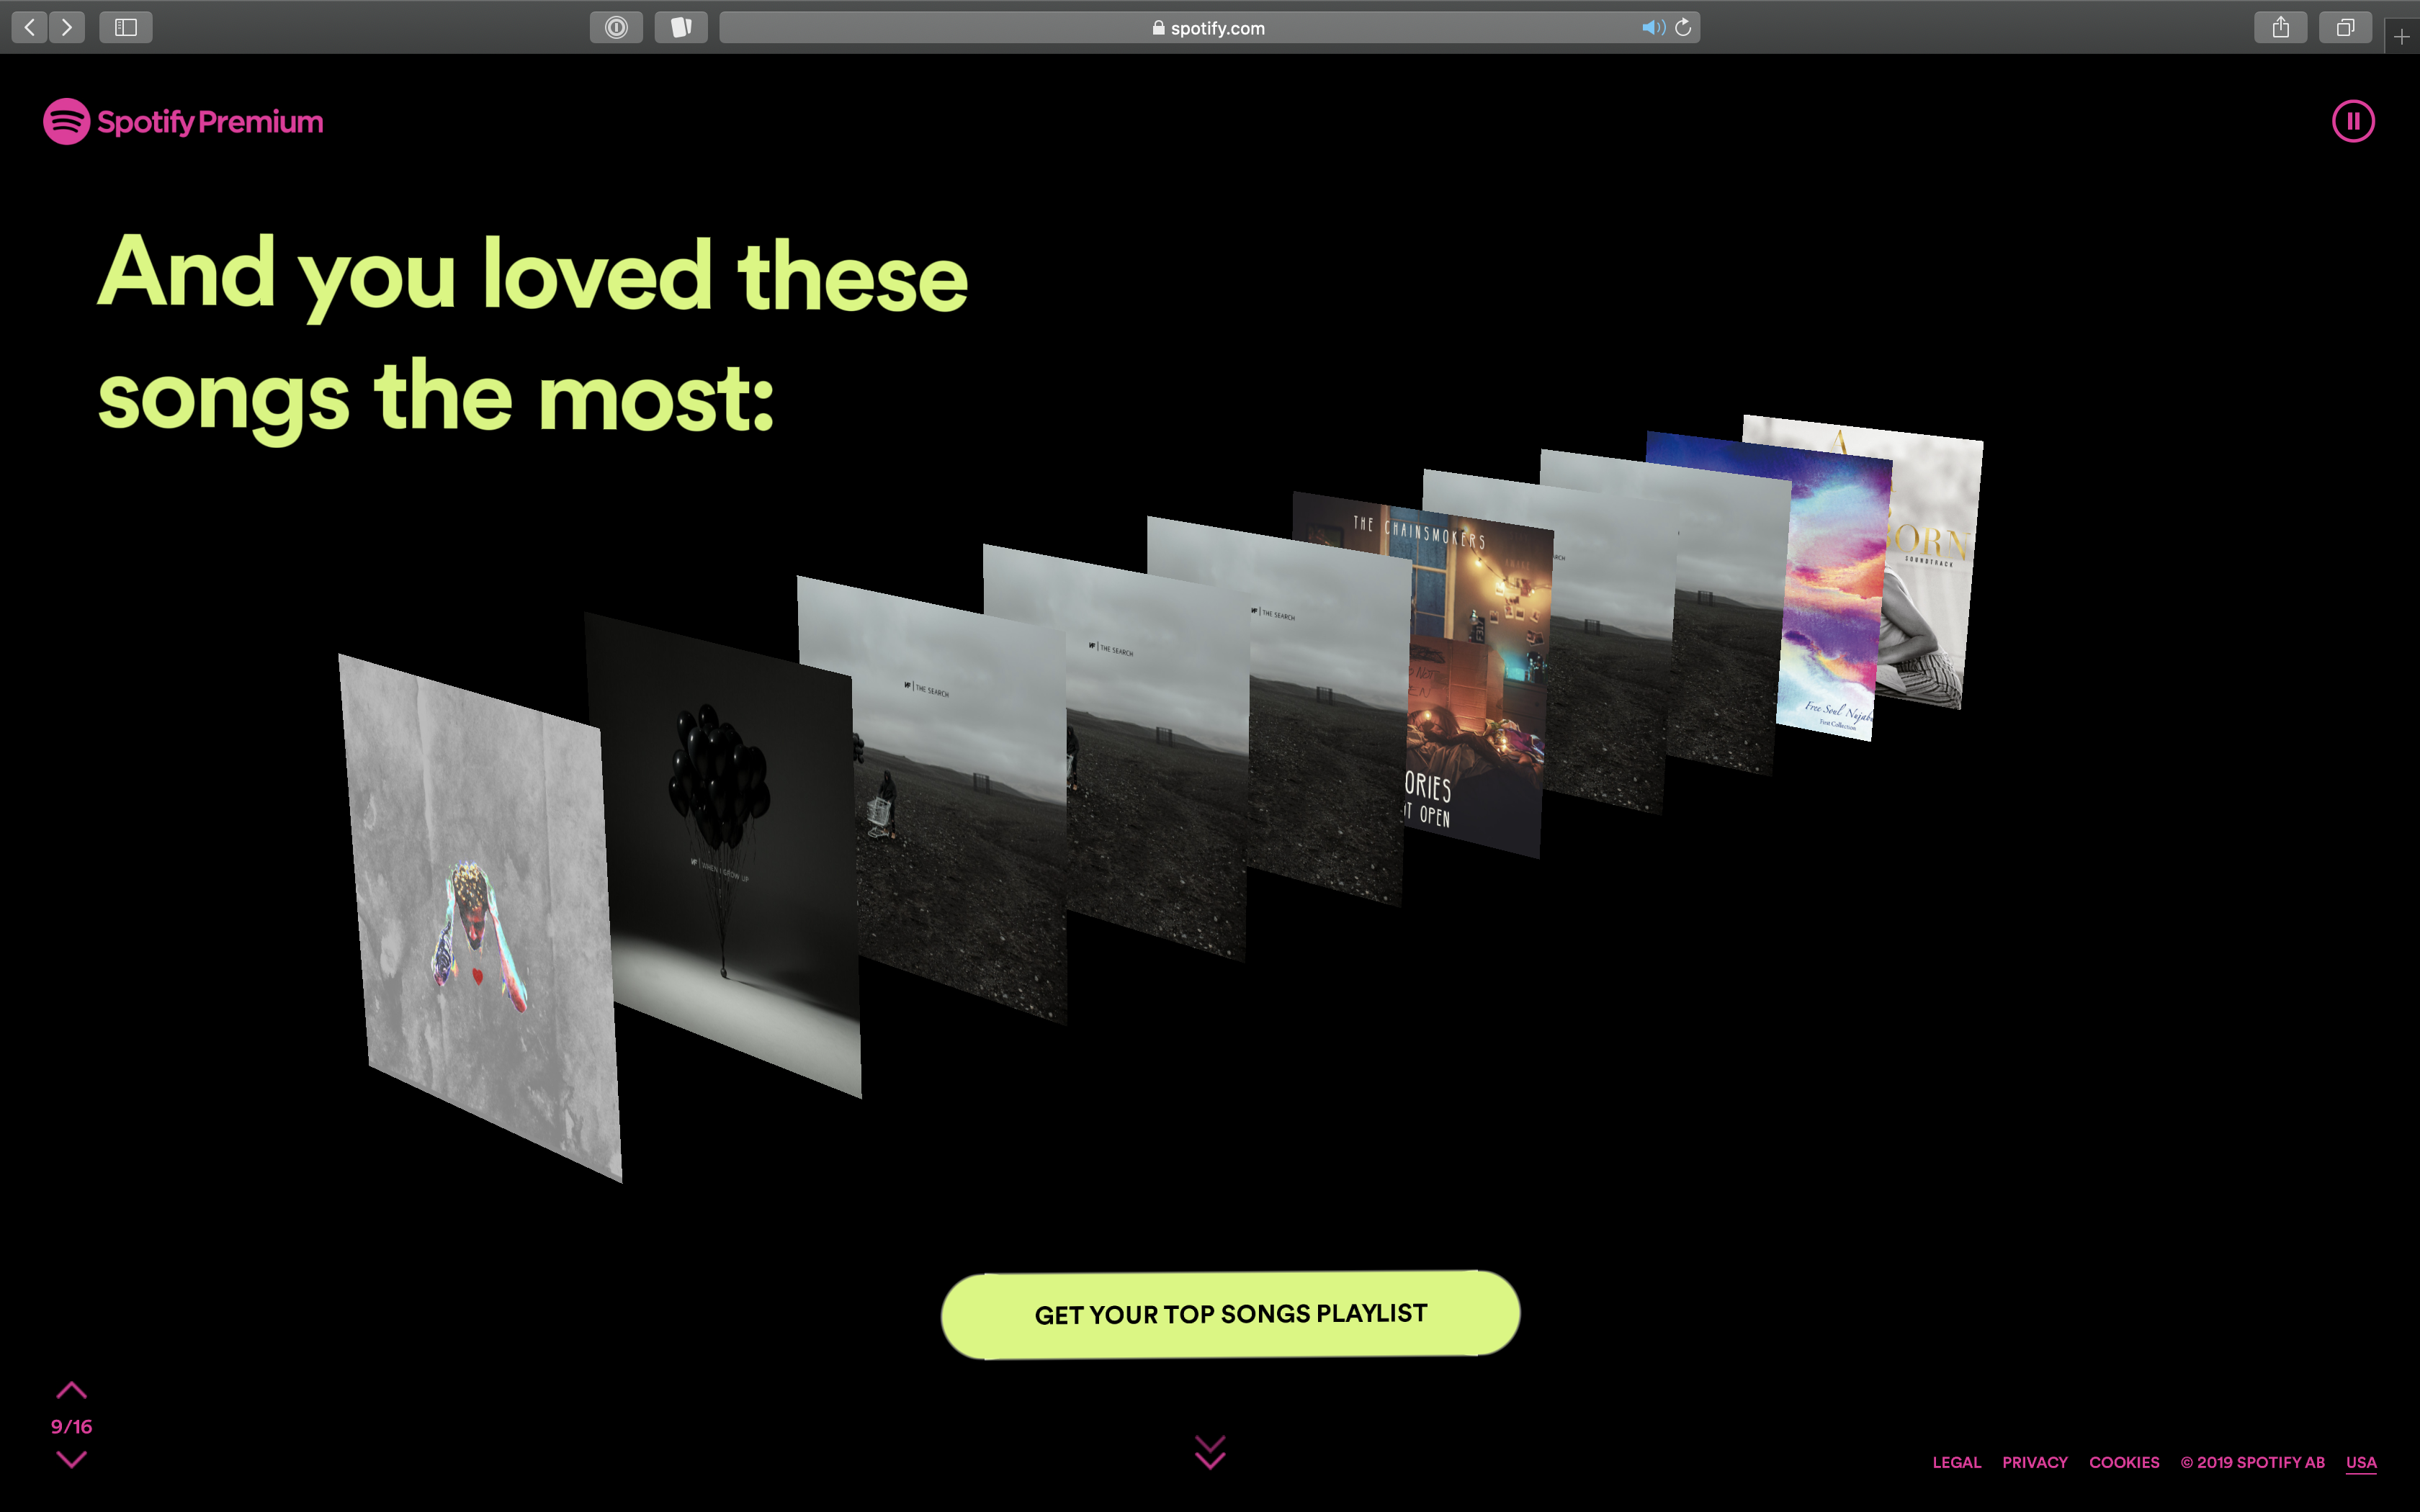Viewport: 2420px width, 1512px height.
Task: Reload the spotify.com page
Action: tap(1684, 27)
